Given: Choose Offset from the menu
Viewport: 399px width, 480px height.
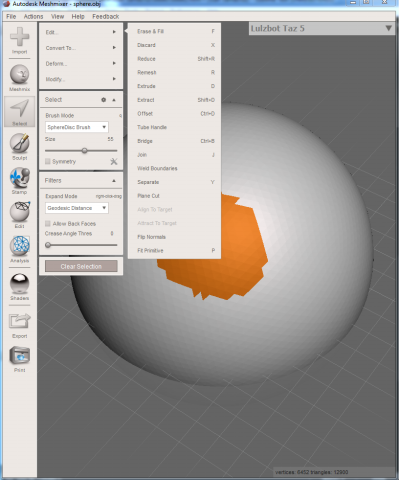Looking at the screenshot, I should point(174,114).
